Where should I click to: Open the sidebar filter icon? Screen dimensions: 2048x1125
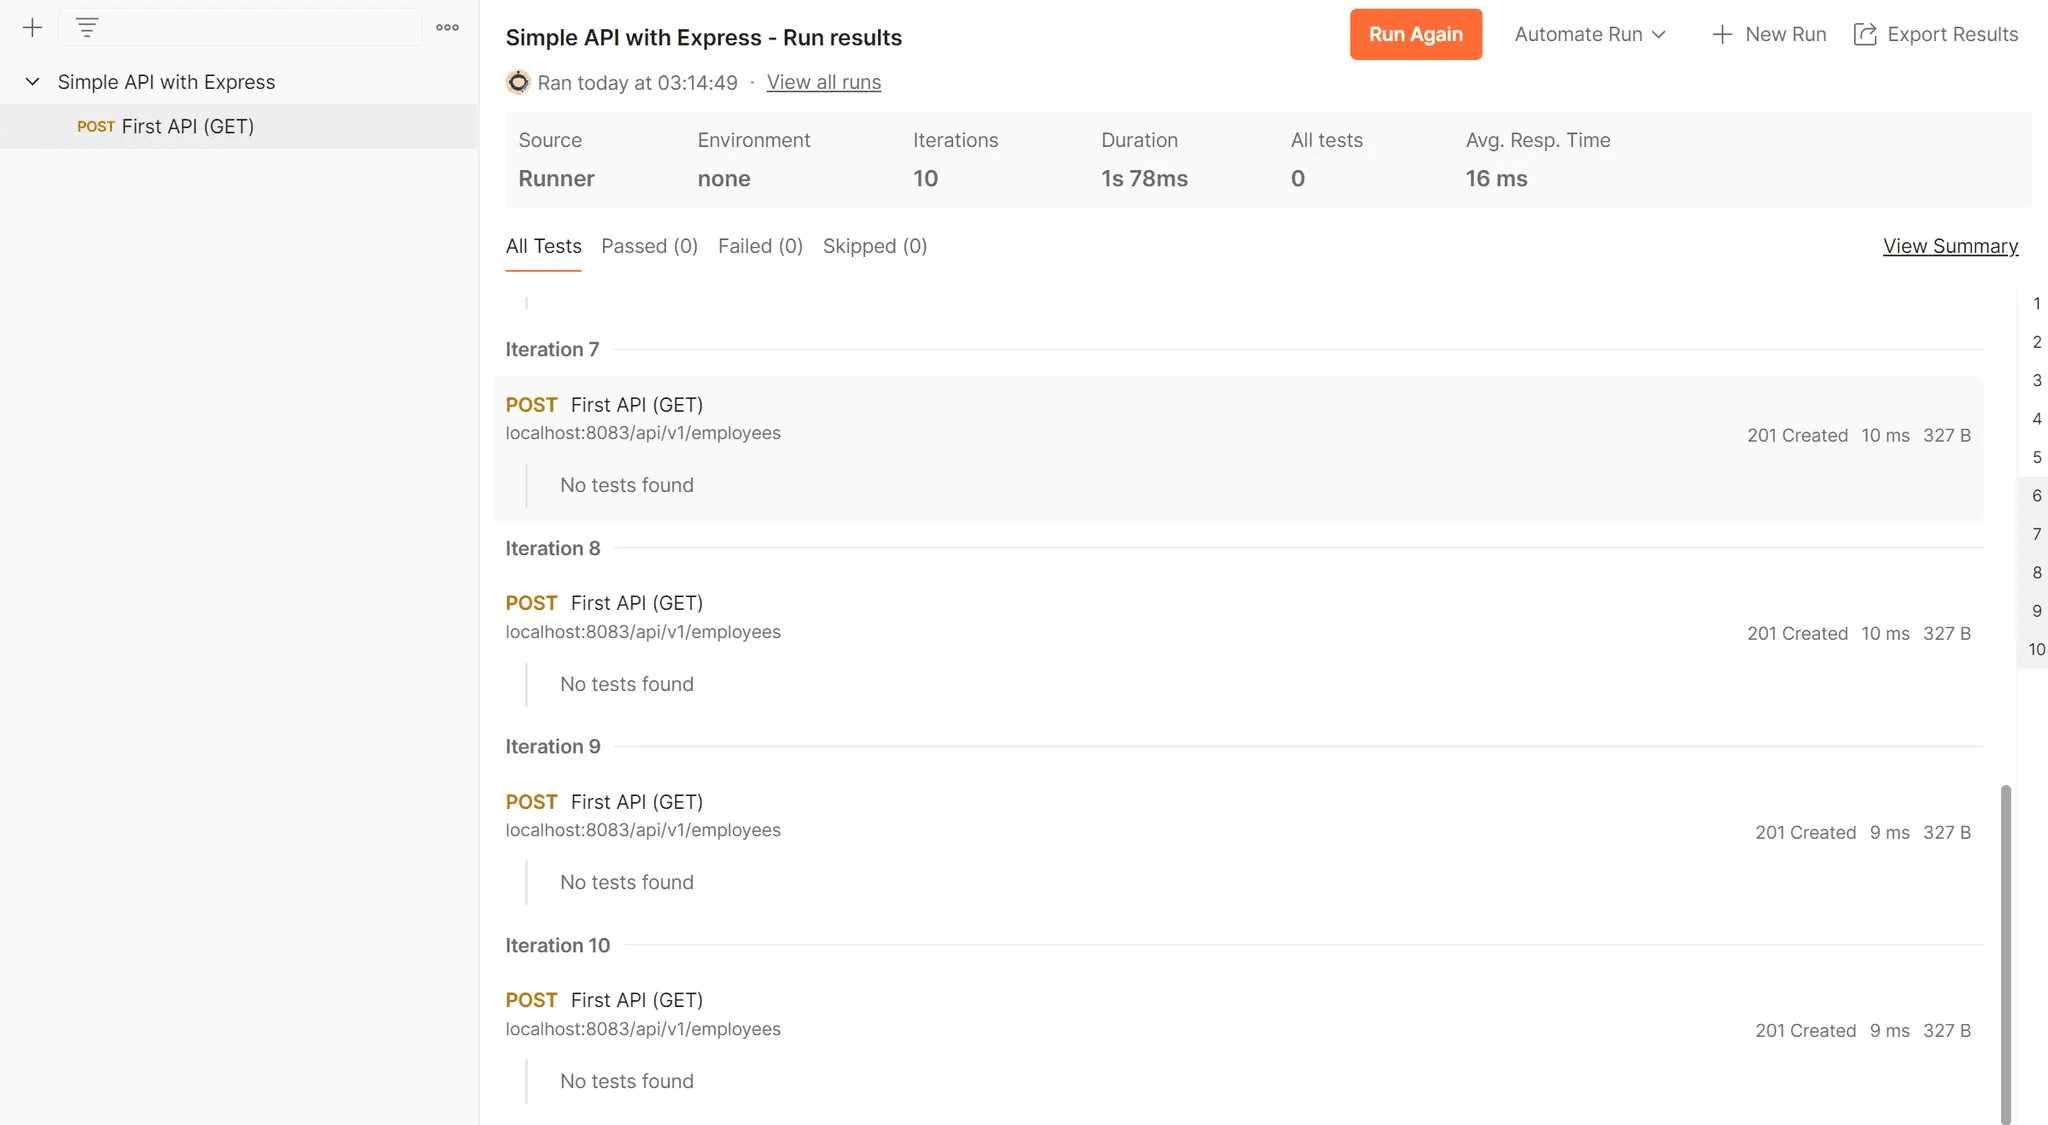point(88,27)
